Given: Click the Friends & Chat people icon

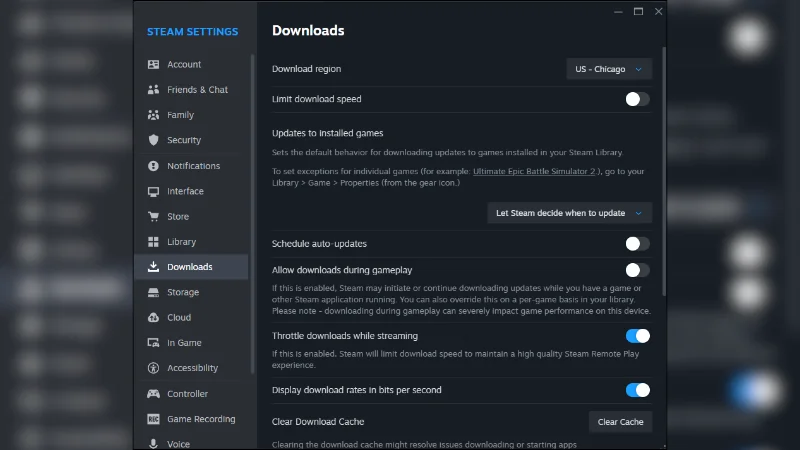Looking at the screenshot, I should click(x=153, y=90).
